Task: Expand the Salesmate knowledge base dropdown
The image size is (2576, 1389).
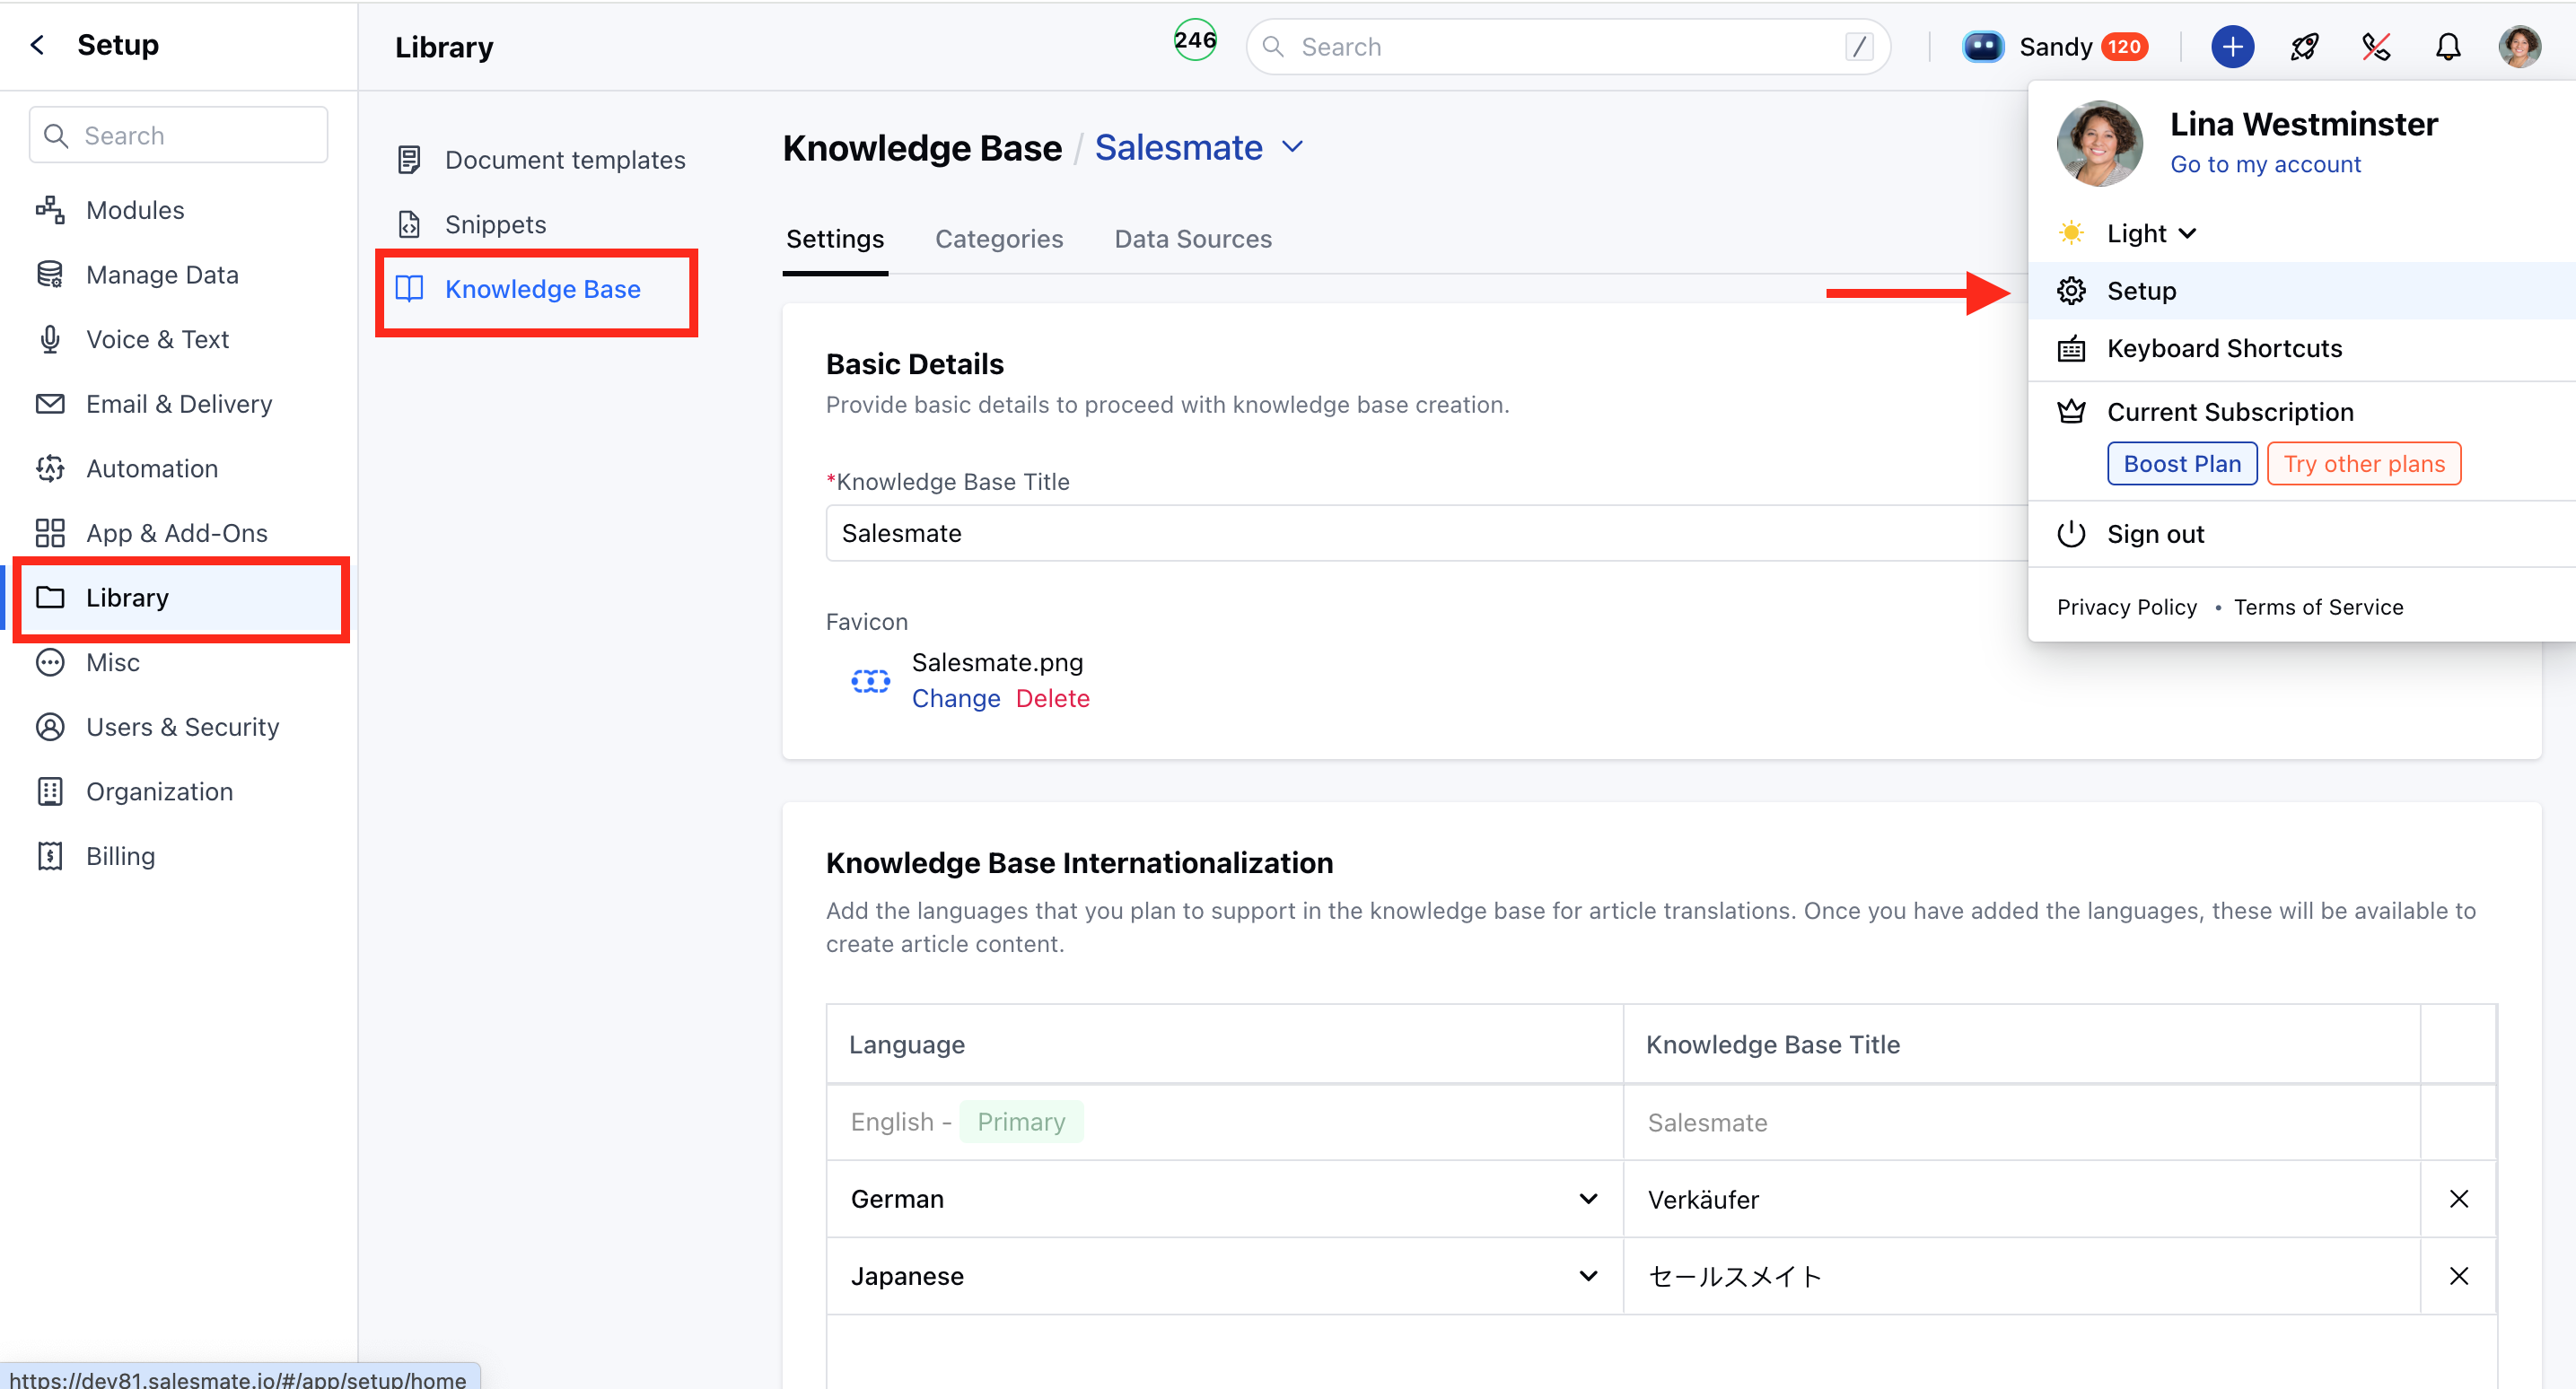Action: [1292, 148]
